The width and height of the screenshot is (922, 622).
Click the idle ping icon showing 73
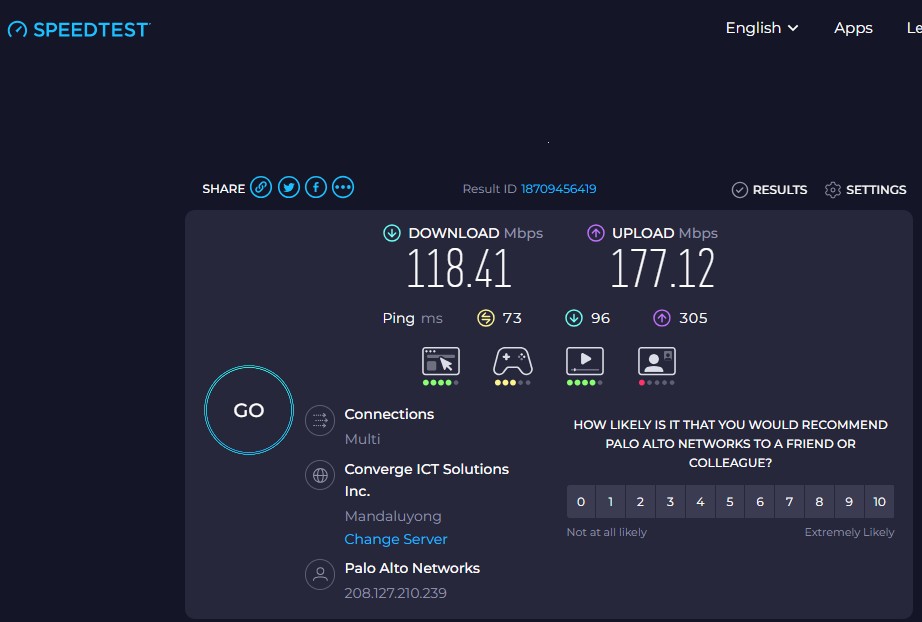(x=486, y=318)
